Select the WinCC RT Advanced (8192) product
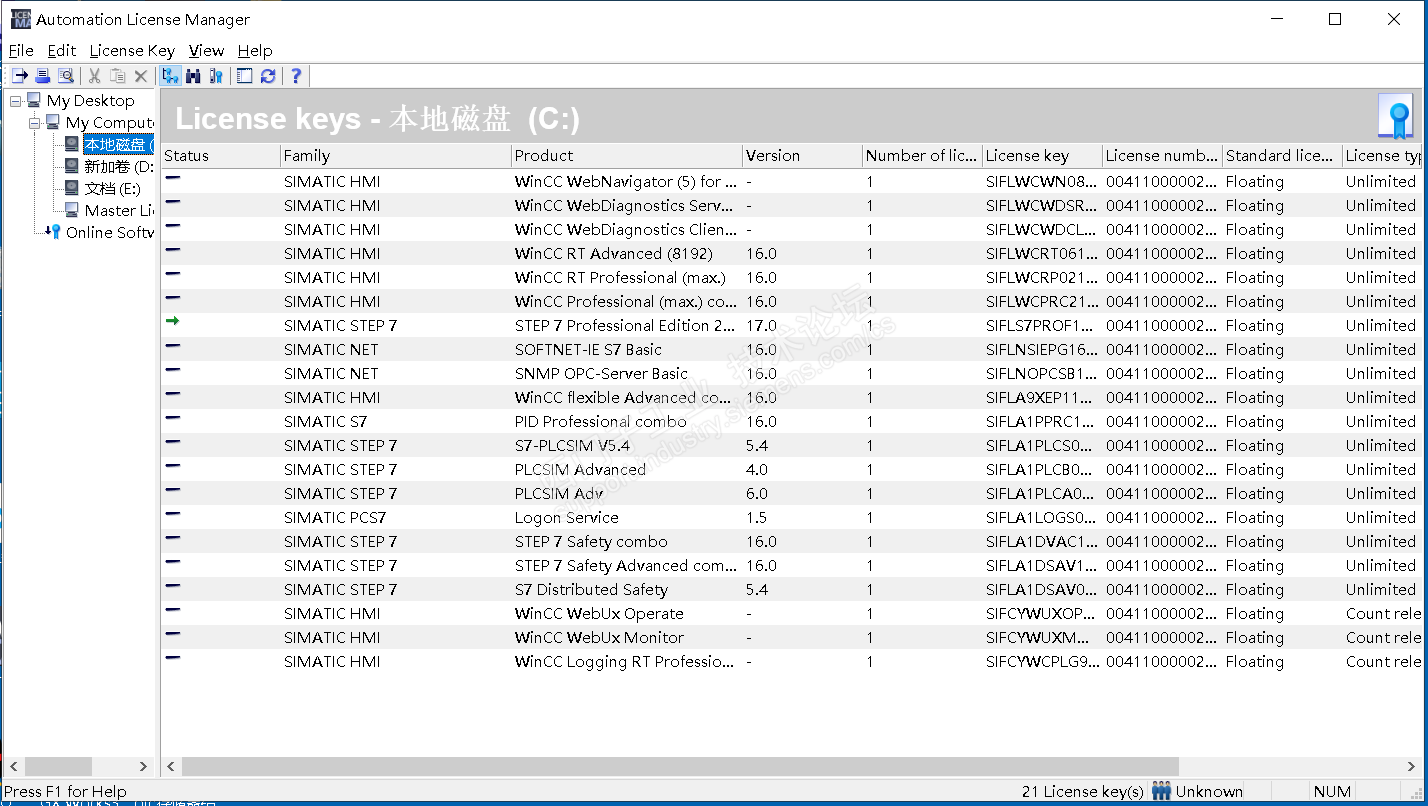 [x=613, y=254]
